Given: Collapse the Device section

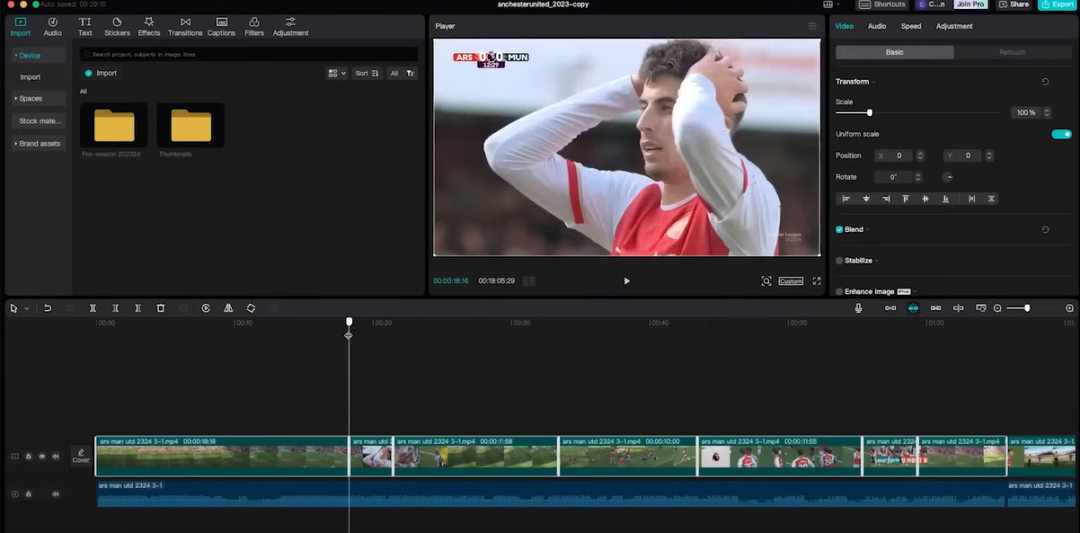Looking at the screenshot, I should pos(39,56).
